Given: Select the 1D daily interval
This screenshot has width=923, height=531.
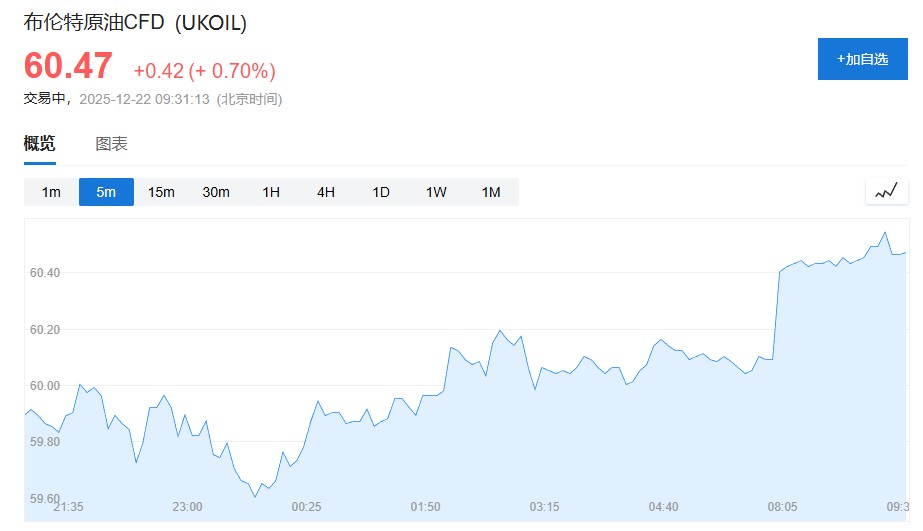Looking at the screenshot, I should coord(381,192).
